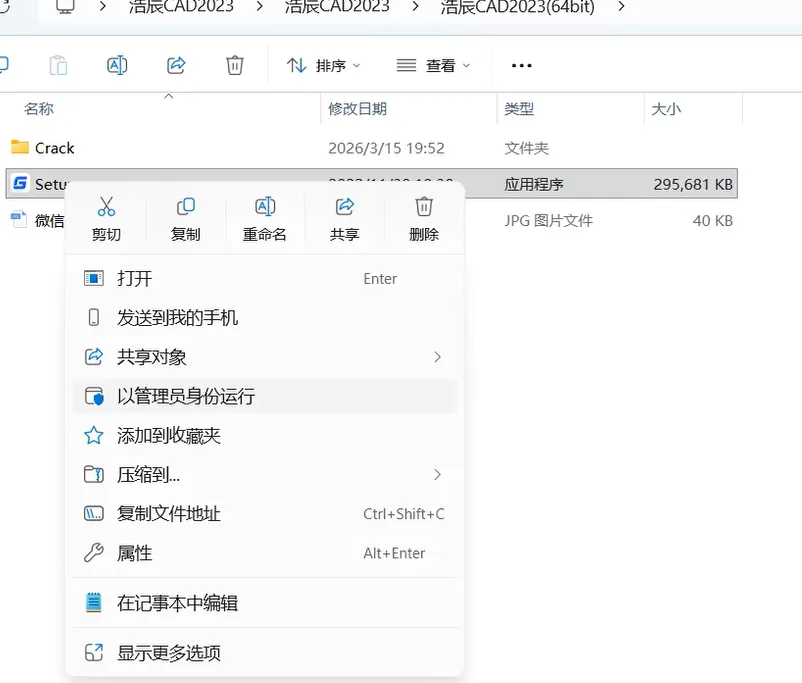Click chevron between the two 浩辰CAD2023 breadcrumbs
This screenshot has width=802, height=683.
259,6
